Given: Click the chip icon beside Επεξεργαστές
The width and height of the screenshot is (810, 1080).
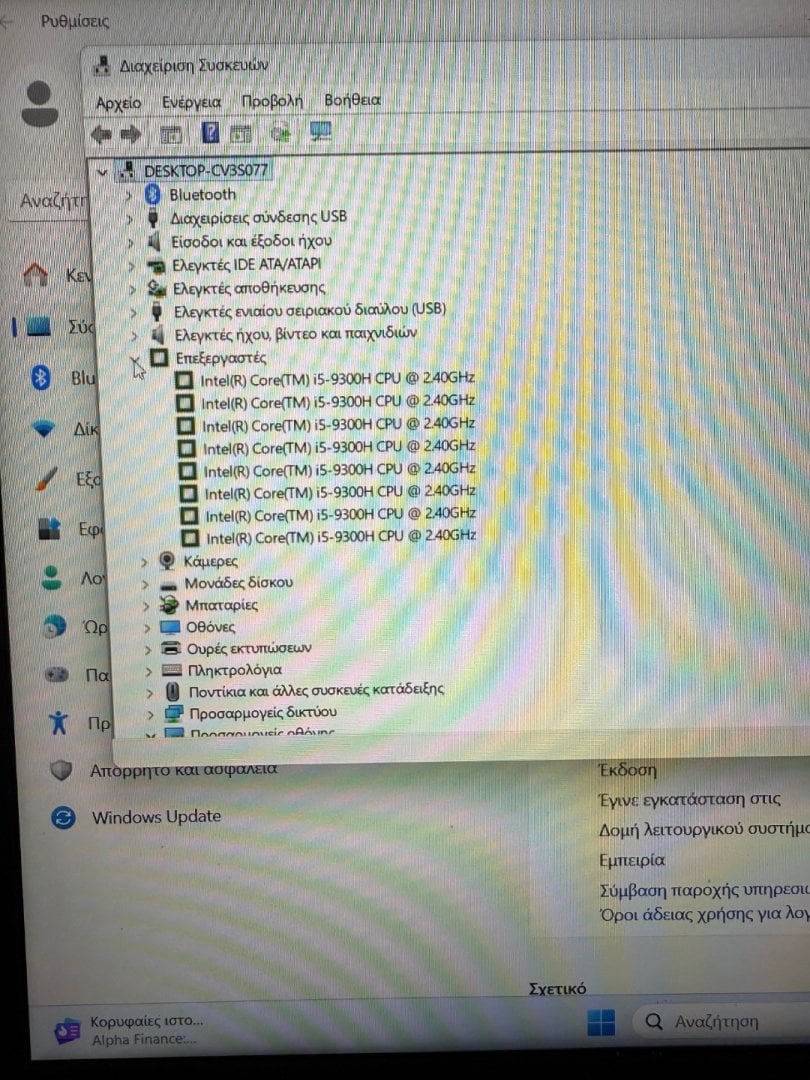Looking at the screenshot, I should [159, 357].
